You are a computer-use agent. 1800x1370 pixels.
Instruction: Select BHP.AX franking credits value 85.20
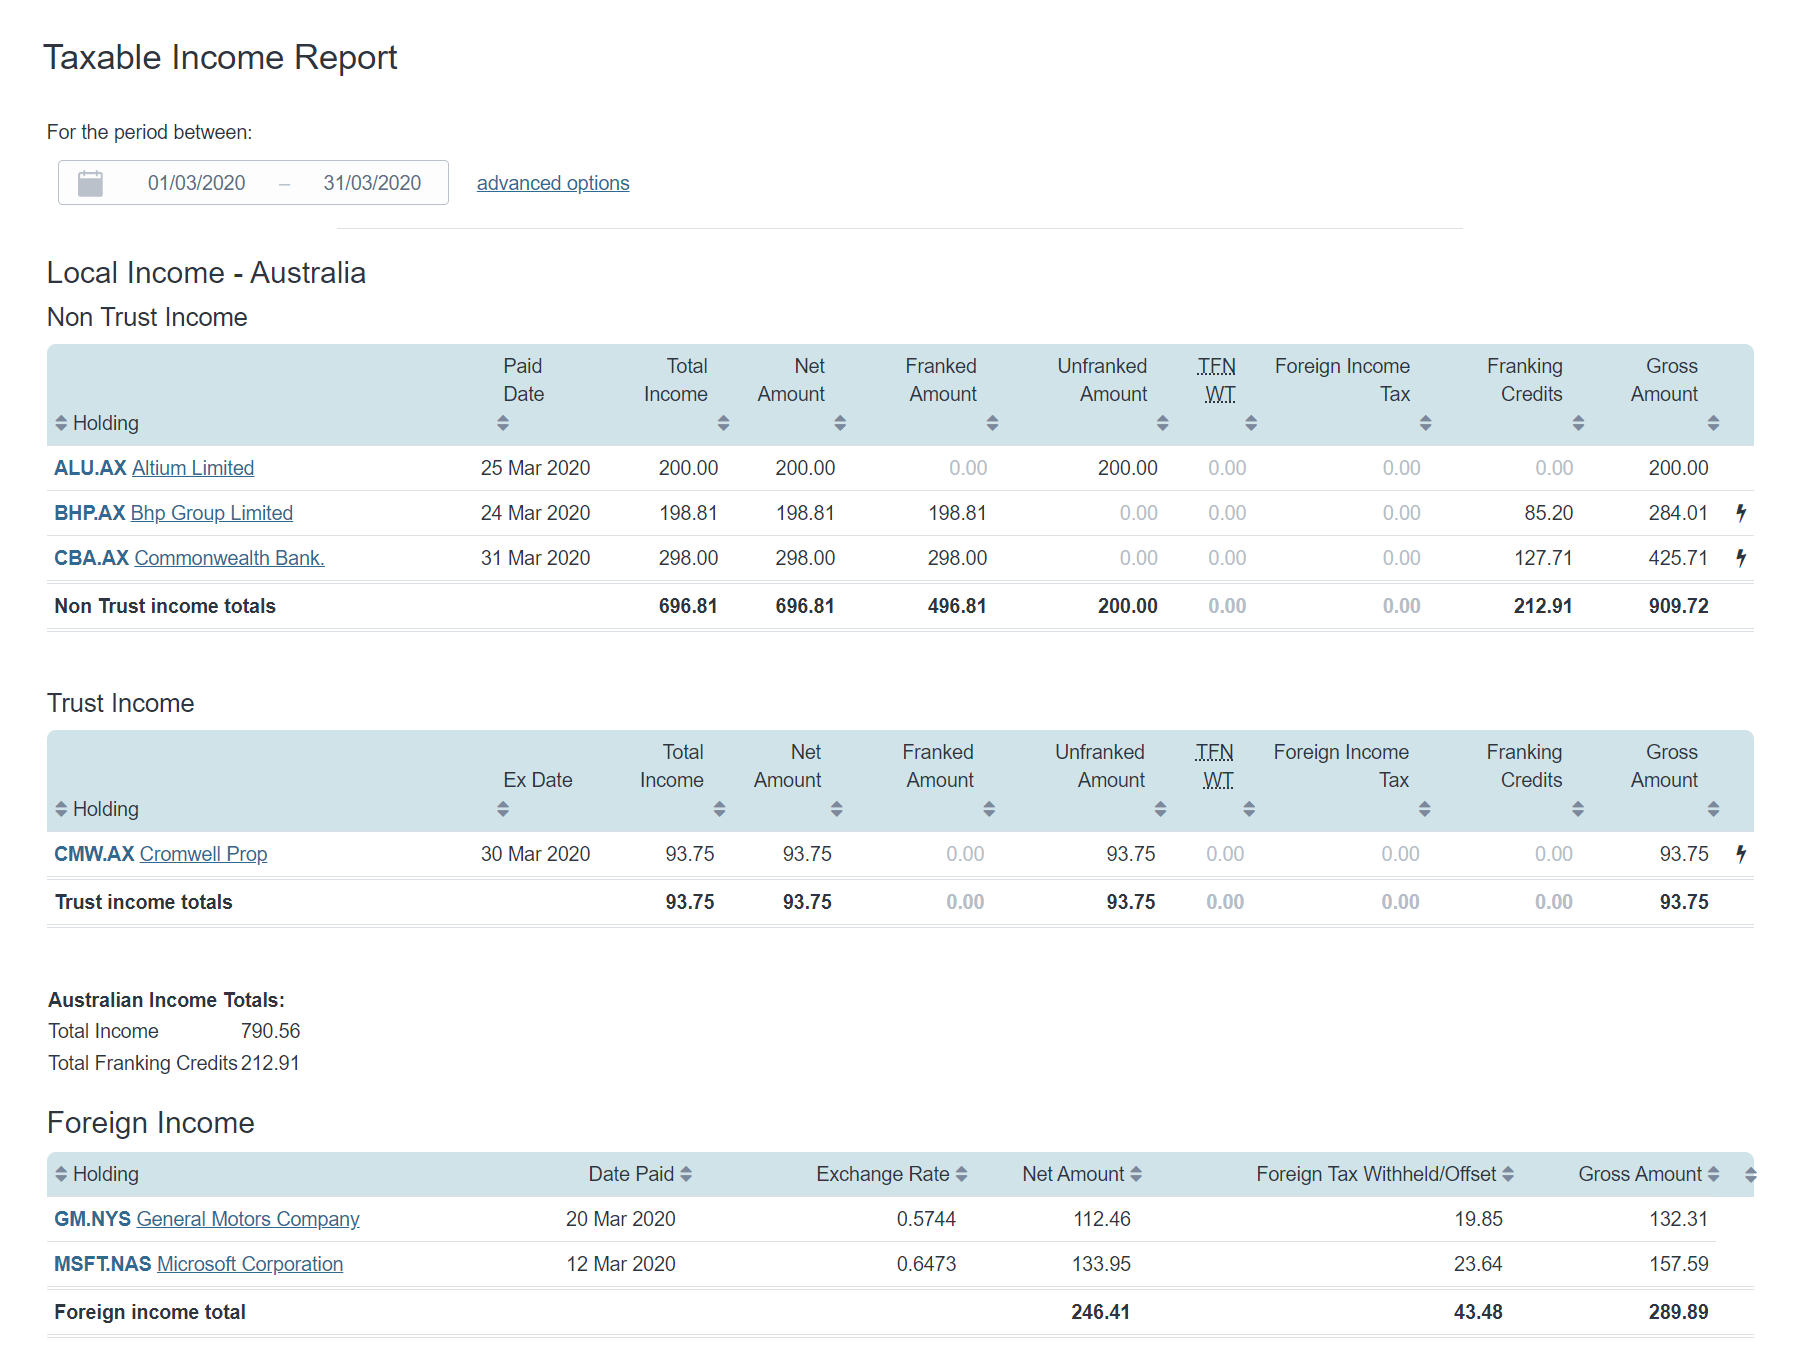tap(1549, 513)
